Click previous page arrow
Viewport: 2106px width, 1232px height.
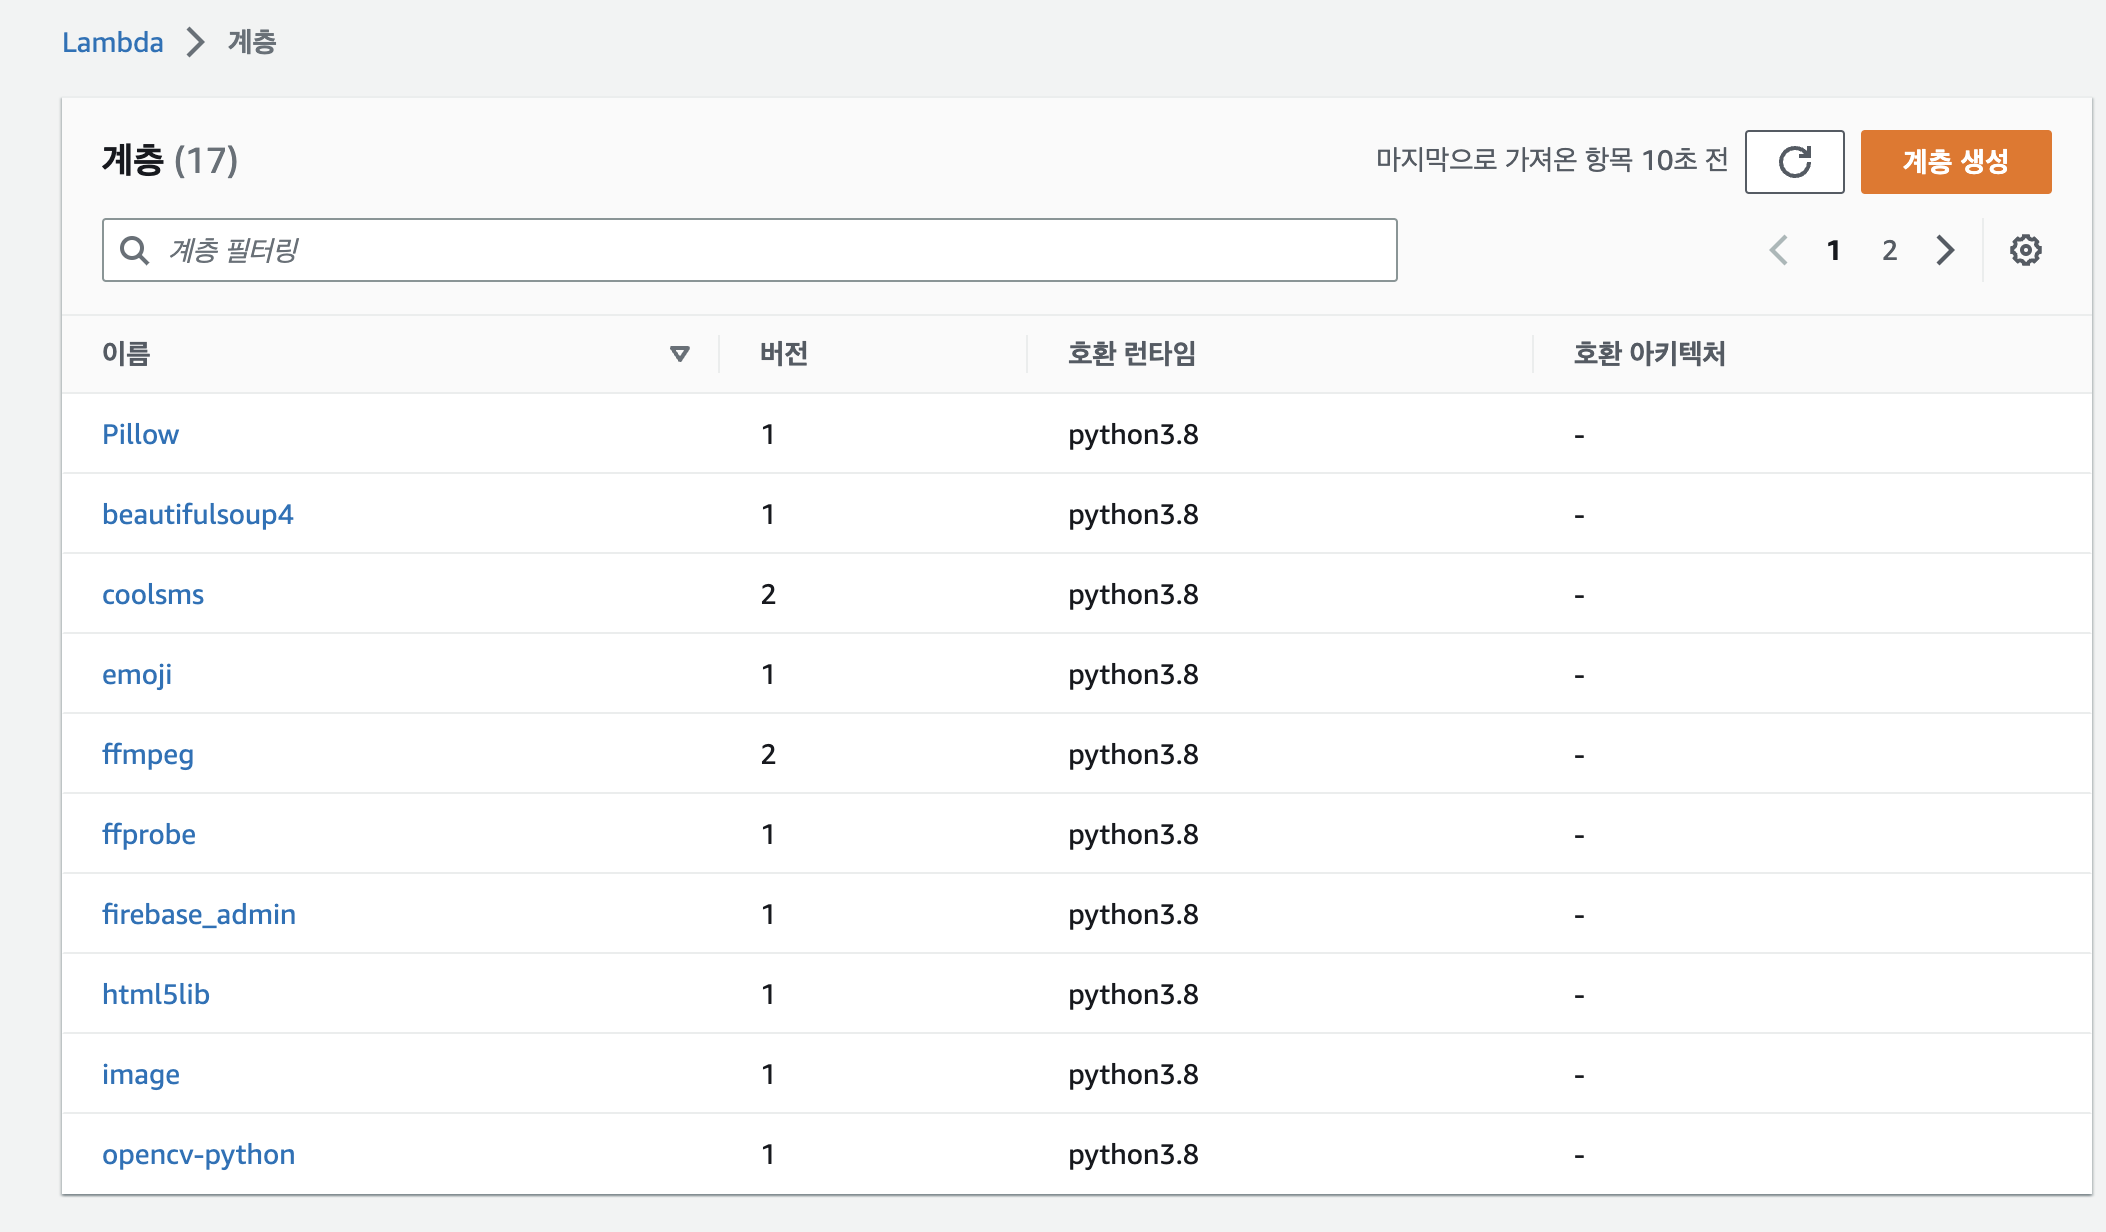1778,250
